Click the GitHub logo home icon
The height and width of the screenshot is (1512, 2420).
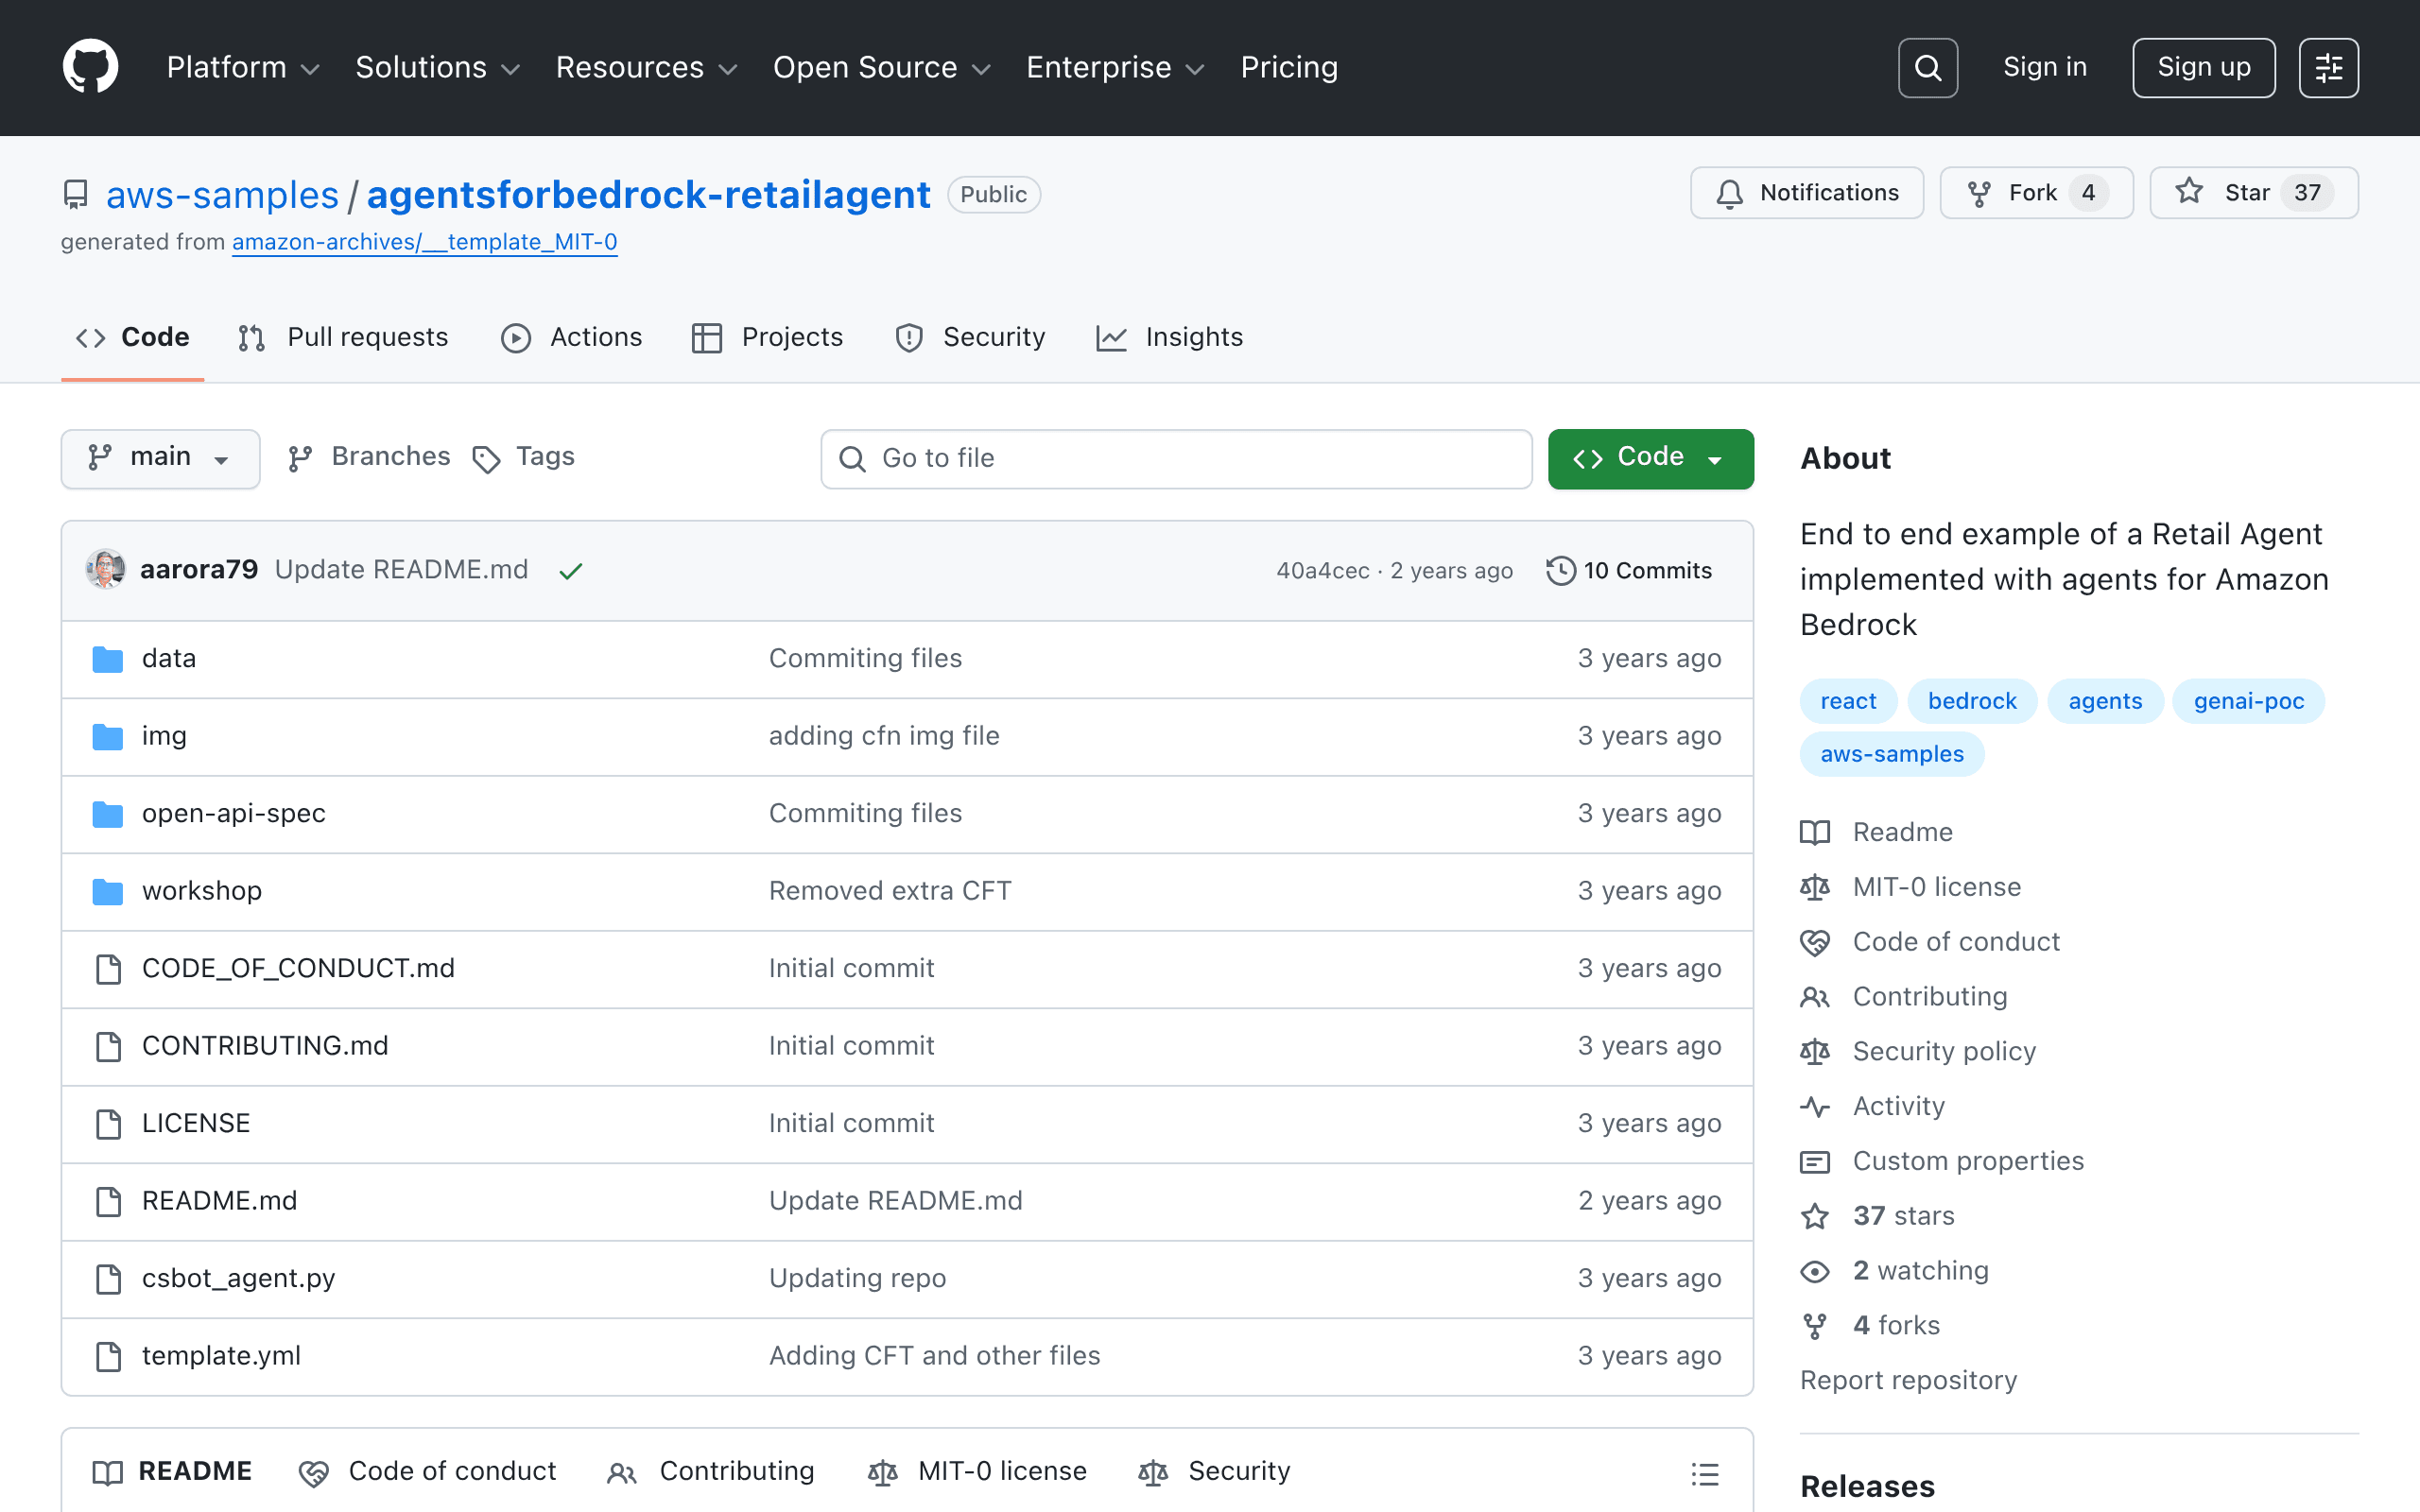pyautogui.click(x=90, y=67)
